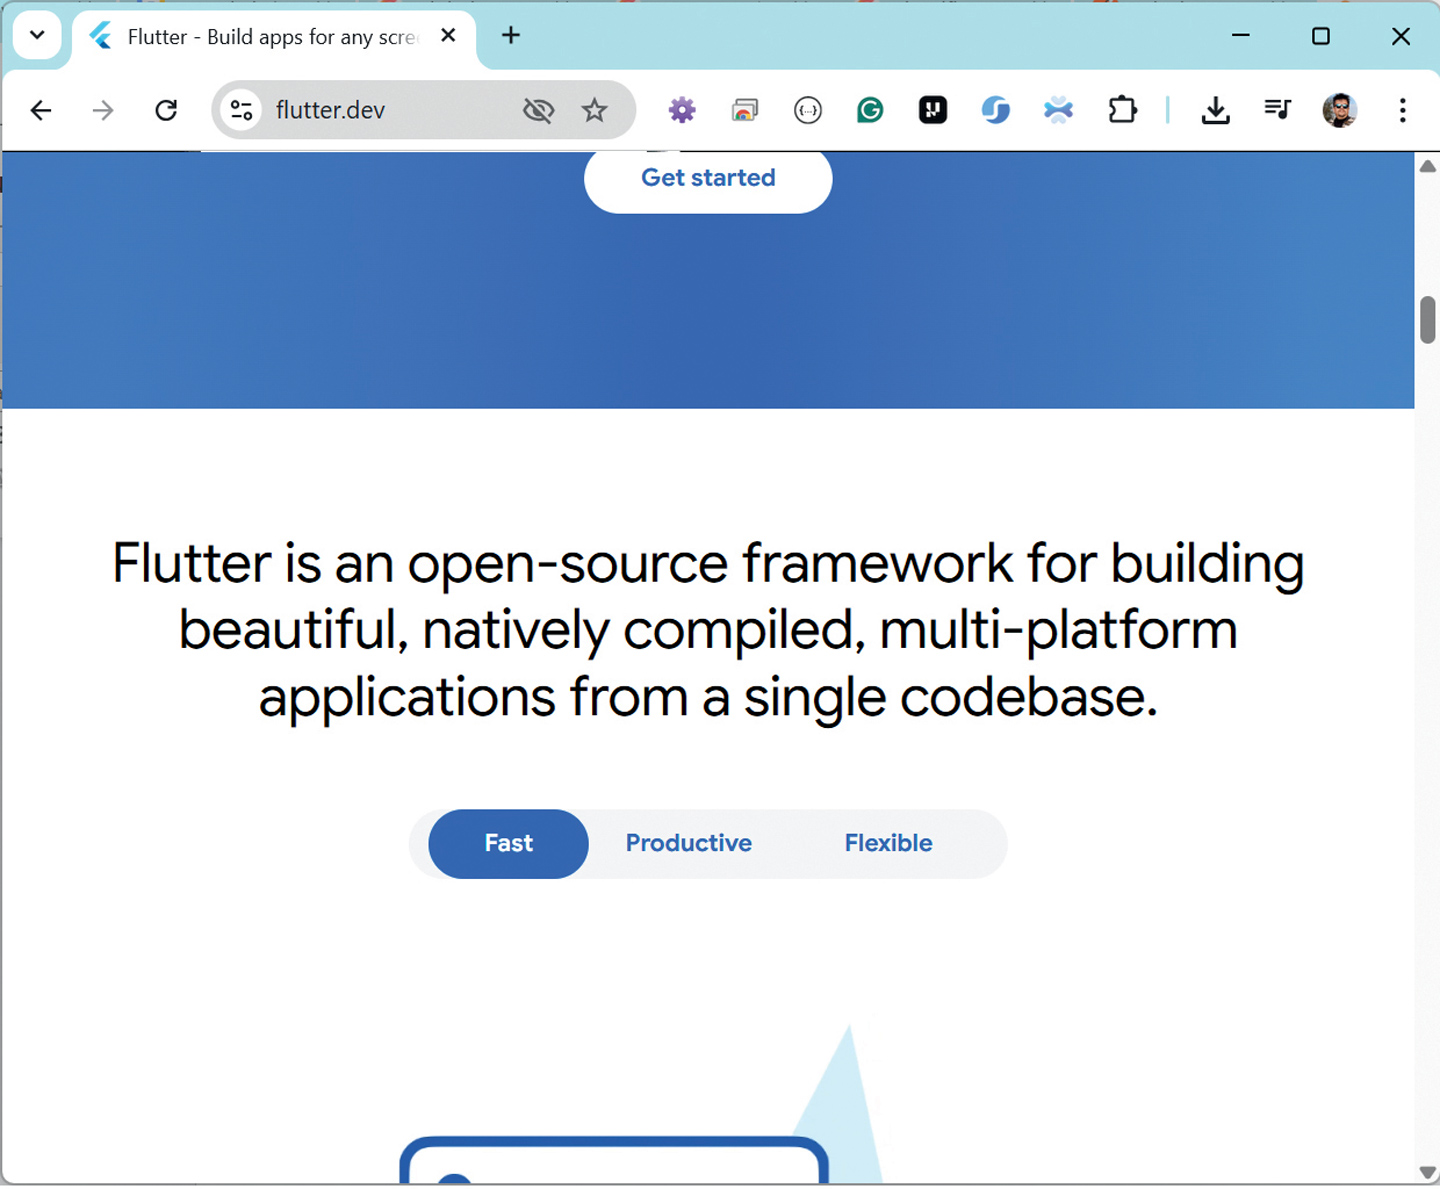Click the scrollbar up arrow

coord(1428,166)
